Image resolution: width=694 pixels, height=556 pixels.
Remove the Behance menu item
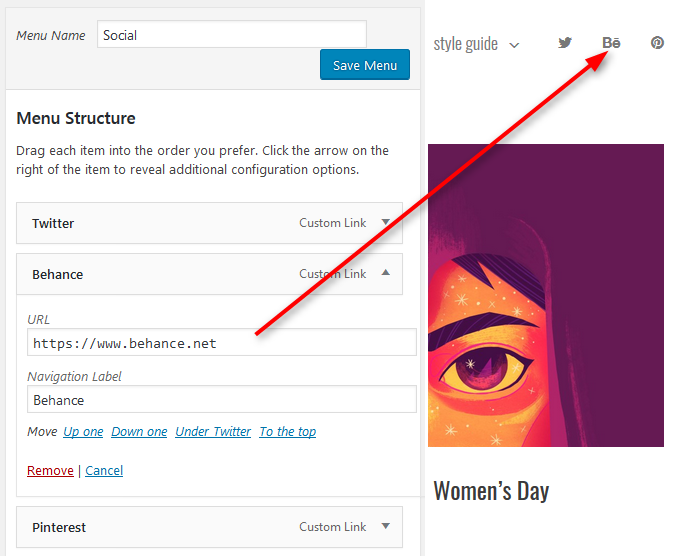(x=50, y=471)
